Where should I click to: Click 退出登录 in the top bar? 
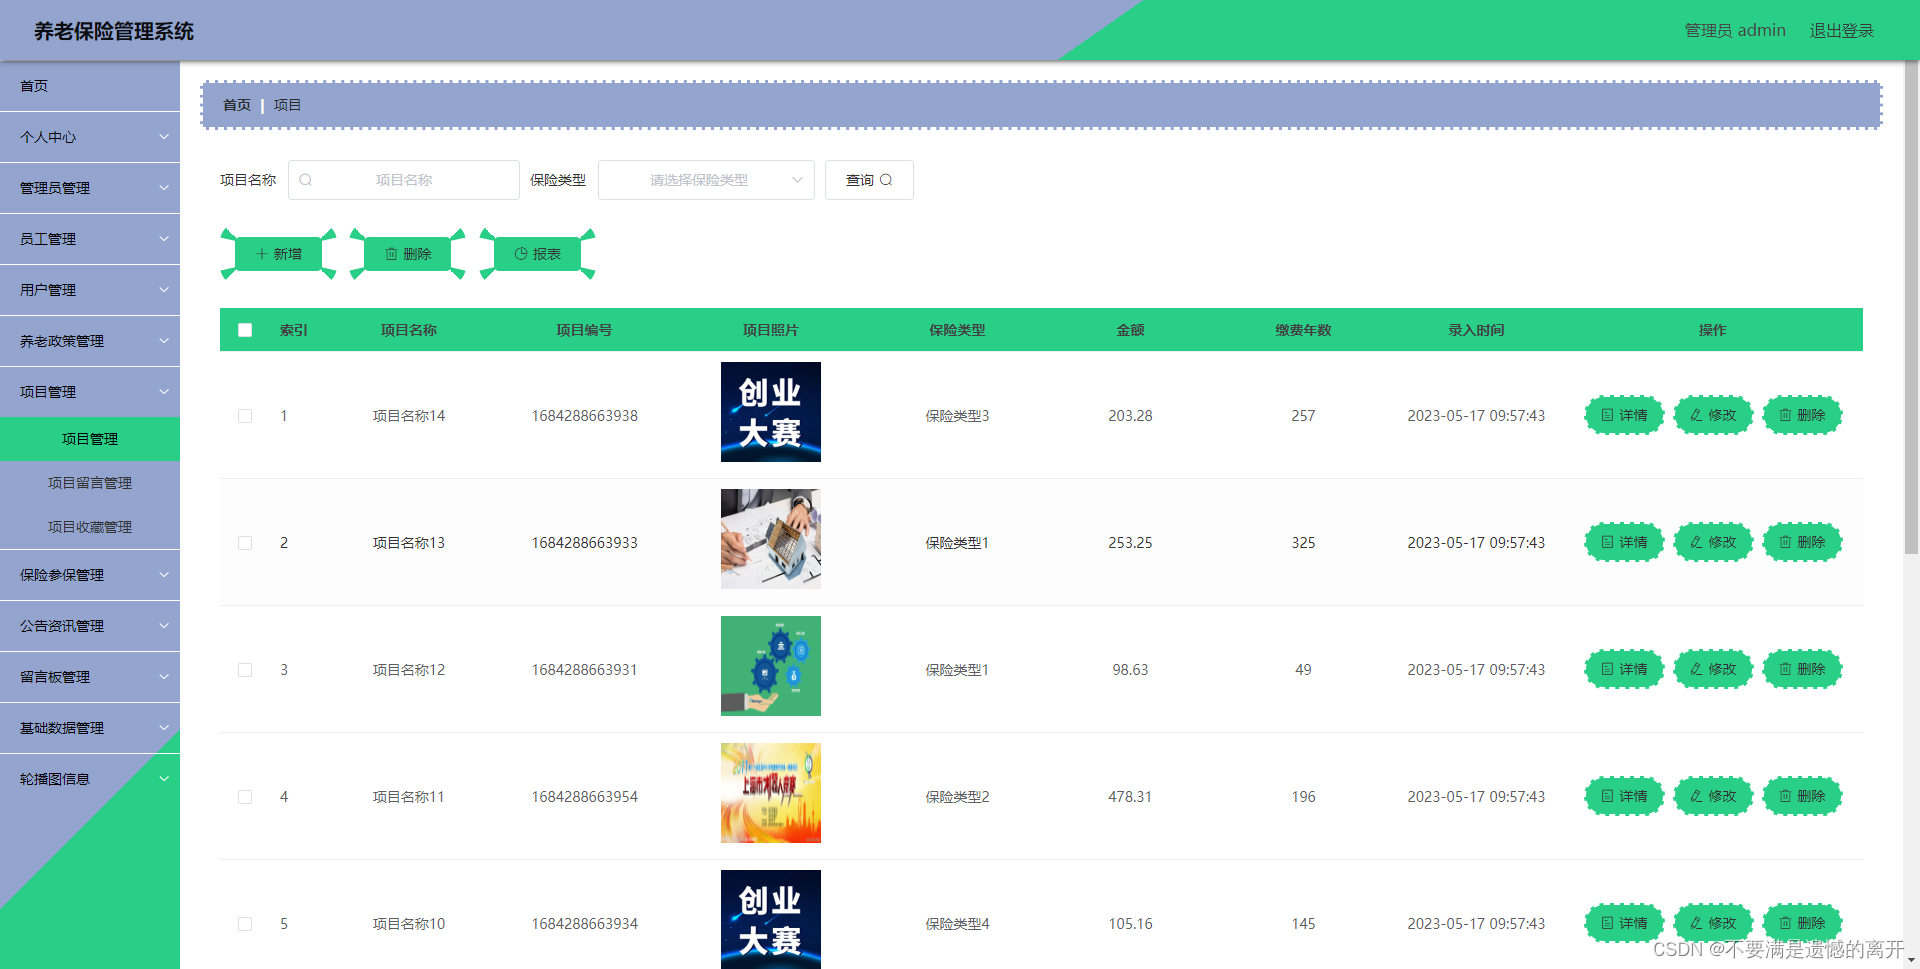[x=1841, y=30]
